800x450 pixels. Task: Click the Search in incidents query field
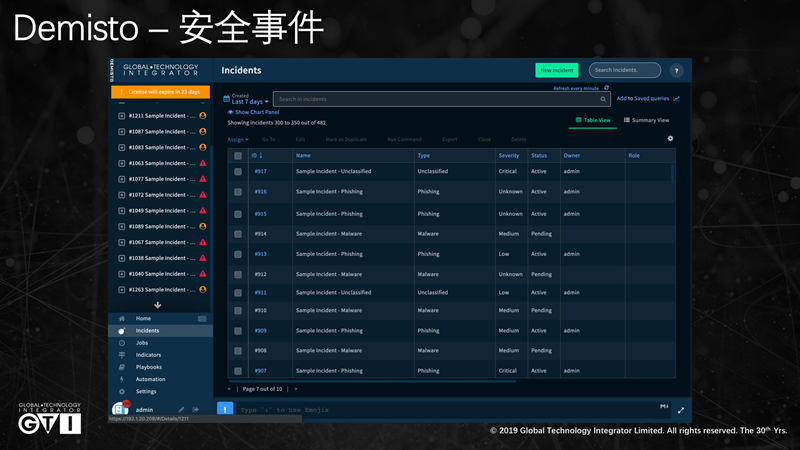pyautogui.click(x=442, y=99)
